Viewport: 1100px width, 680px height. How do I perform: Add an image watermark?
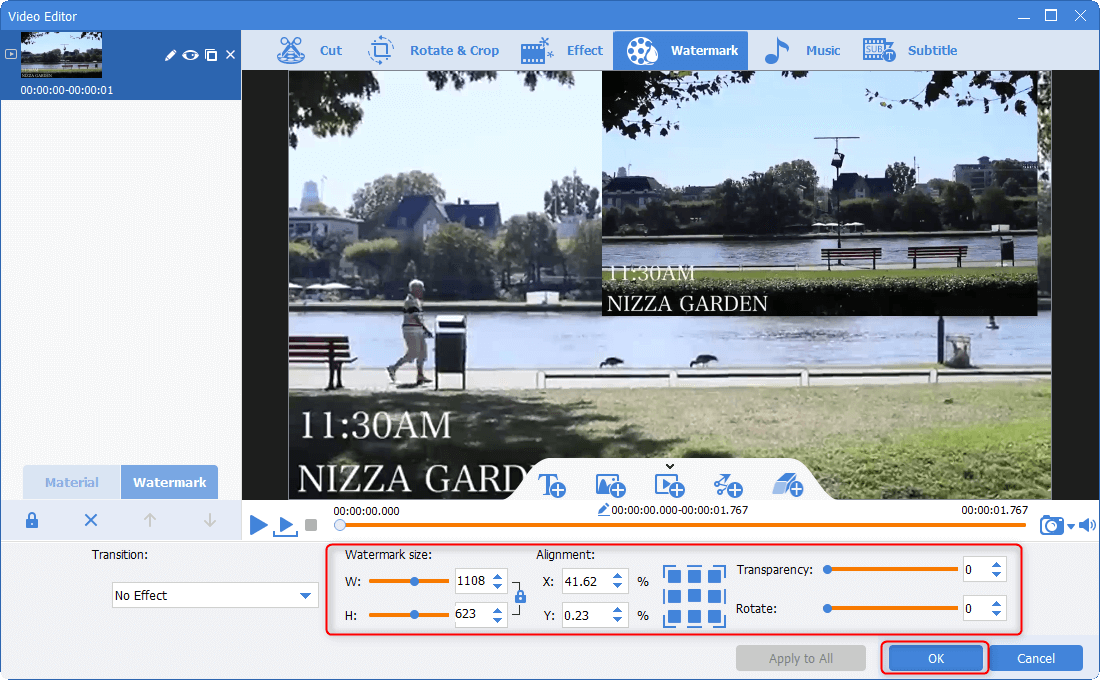click(610, 485)
